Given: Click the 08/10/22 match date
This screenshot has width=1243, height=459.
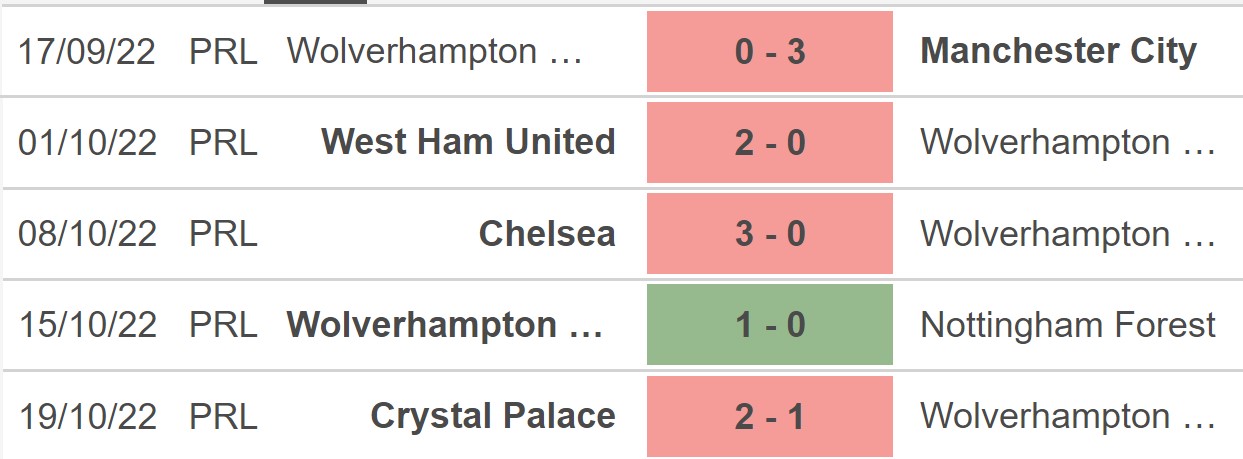Looking at the screenshot, I should point(87,234).
